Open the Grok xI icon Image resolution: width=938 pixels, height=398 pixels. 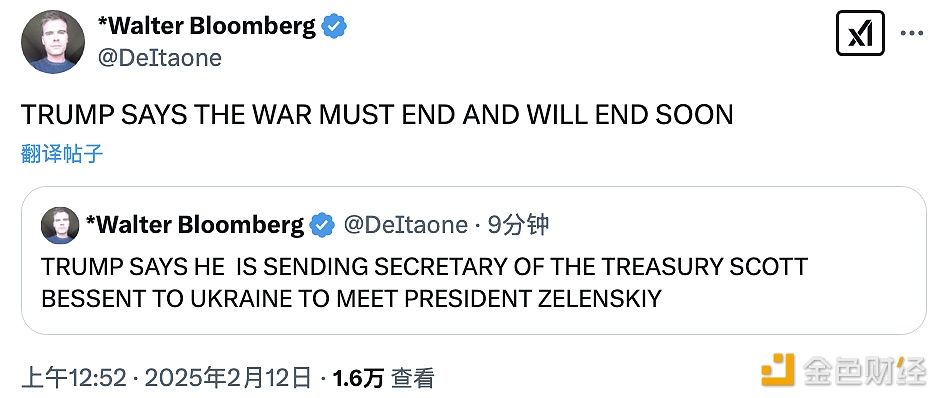coord(860,34)
